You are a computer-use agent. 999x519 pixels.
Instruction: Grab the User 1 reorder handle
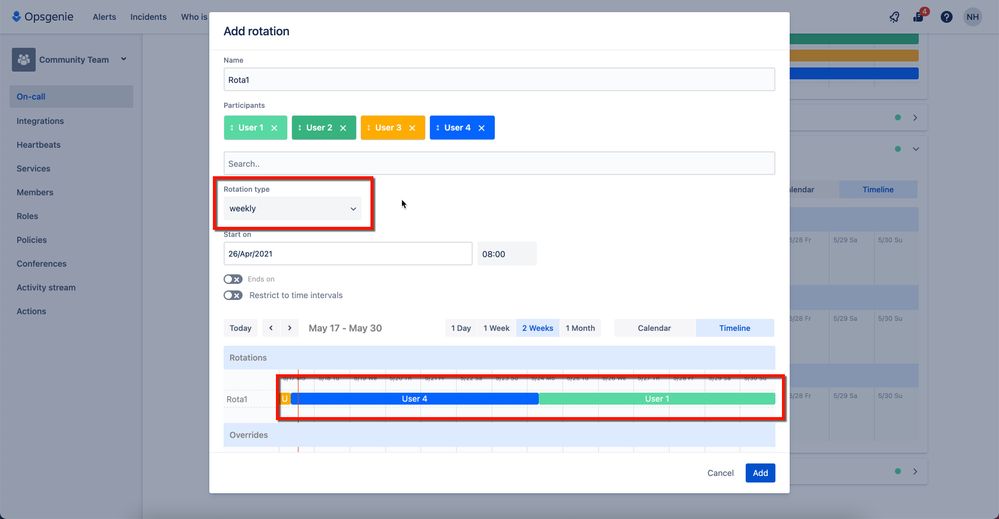click(231, 128)
